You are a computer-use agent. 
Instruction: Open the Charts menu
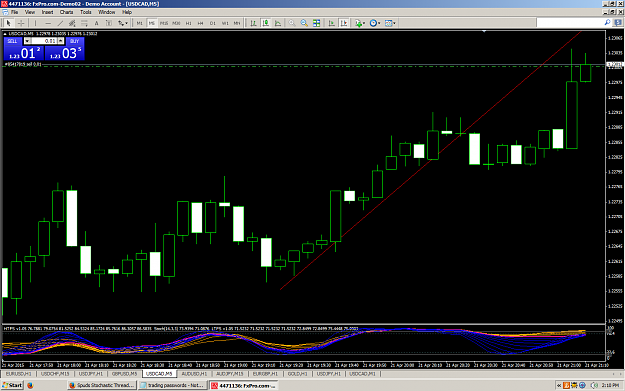point(67,12)
